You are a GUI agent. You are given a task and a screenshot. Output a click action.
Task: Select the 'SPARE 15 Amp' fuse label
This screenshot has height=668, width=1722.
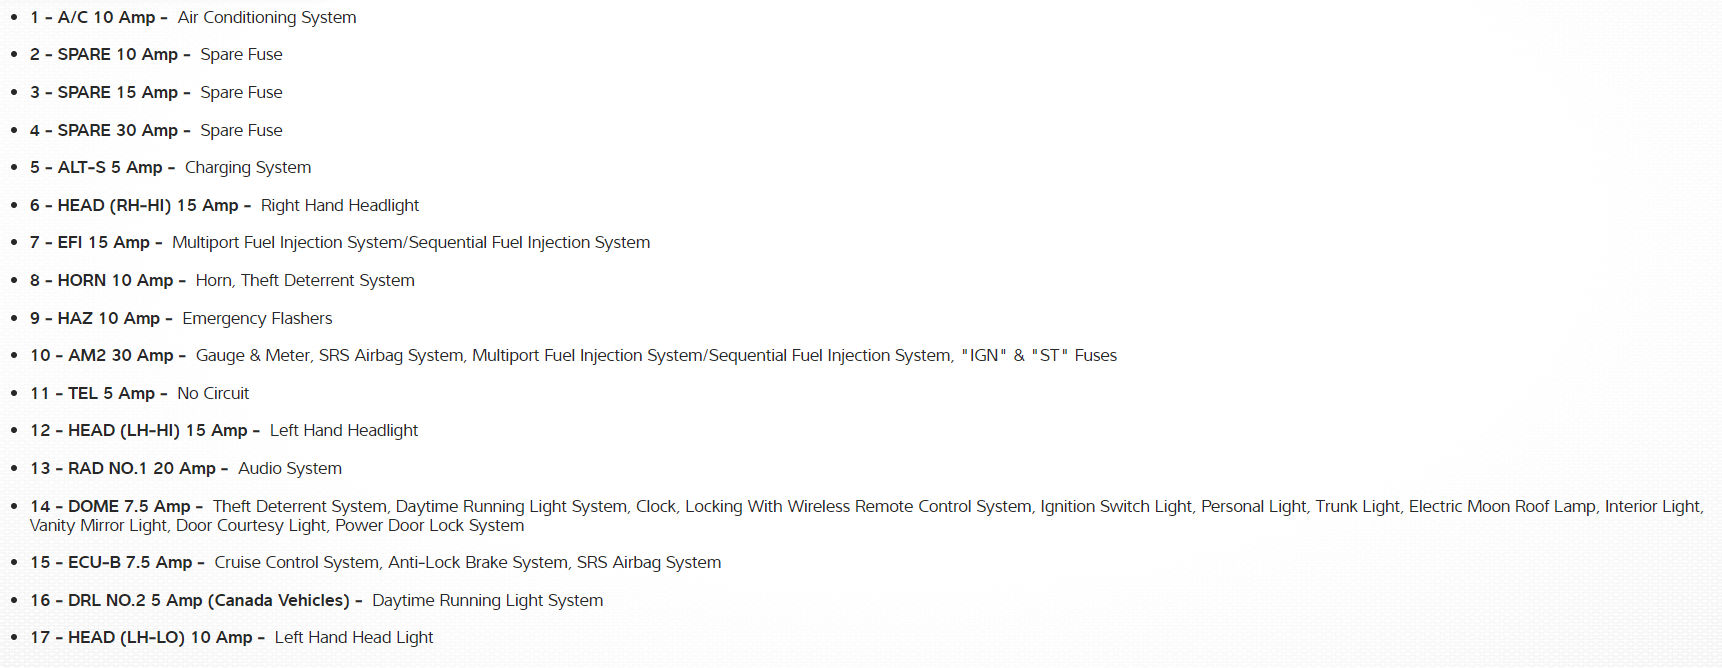[117, 93]
